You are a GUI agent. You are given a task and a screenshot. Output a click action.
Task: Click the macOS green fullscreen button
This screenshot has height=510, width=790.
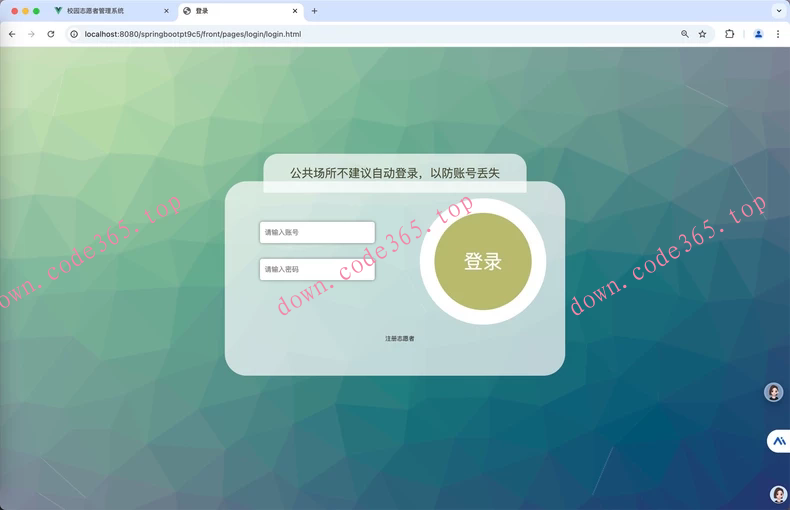pos(36,11)
